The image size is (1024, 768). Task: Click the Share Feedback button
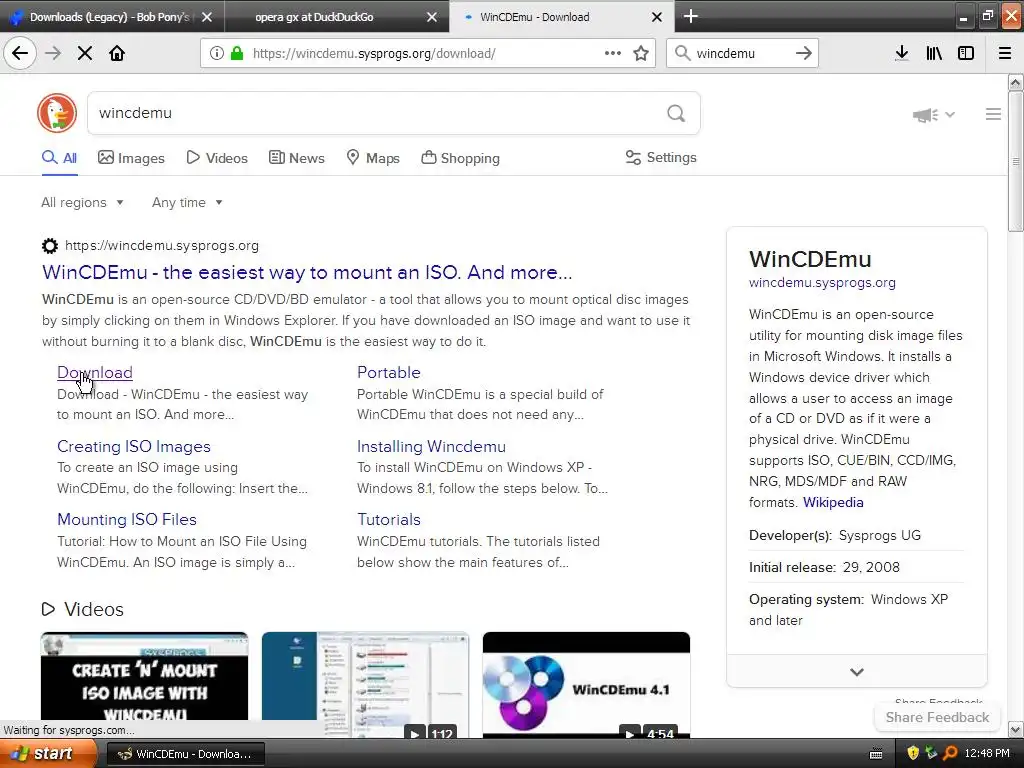pos(937,717)
